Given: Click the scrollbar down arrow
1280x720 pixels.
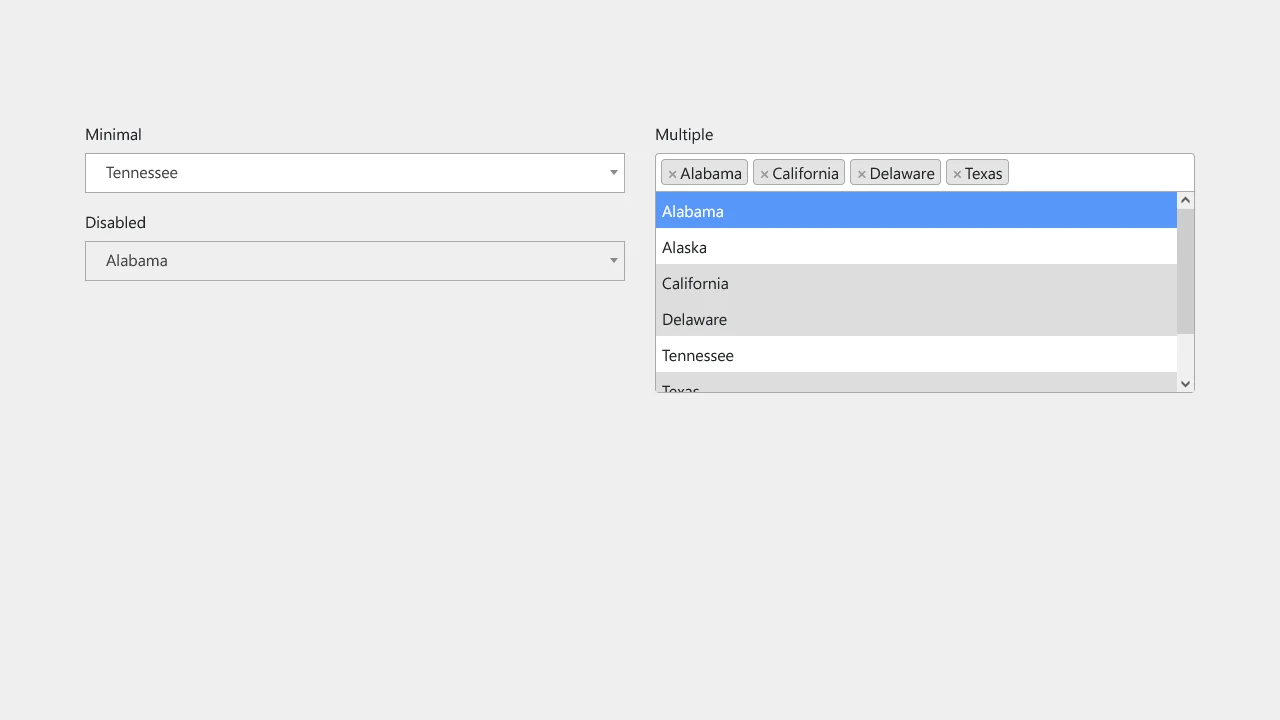Looking at the screenshot, I should (1185, 383).
